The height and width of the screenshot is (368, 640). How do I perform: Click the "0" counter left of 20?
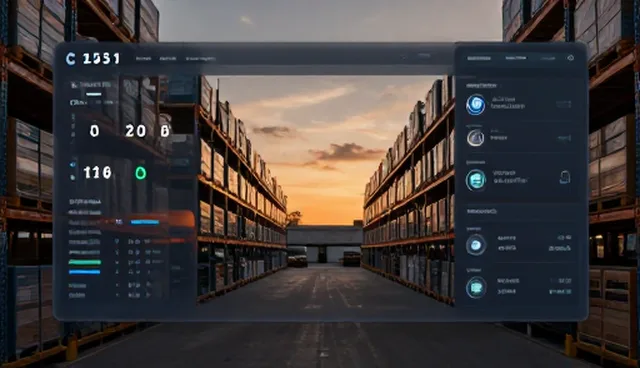click(x=94, y=131)
